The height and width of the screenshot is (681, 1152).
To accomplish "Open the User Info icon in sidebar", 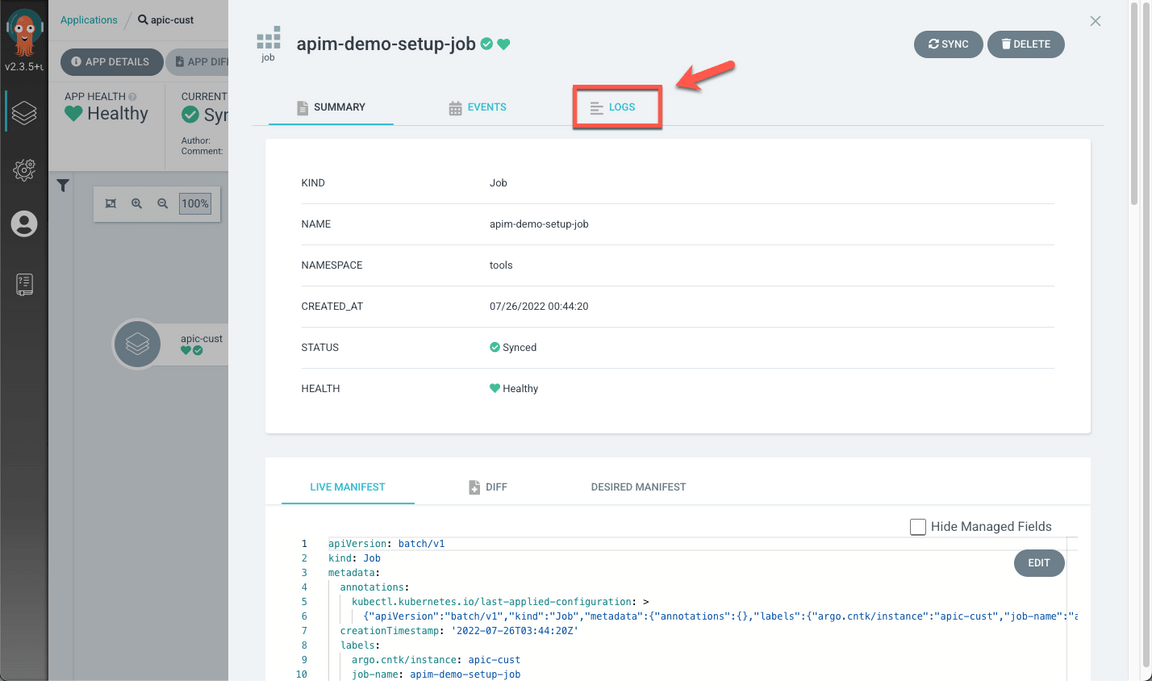I will [x=24, y=224].
